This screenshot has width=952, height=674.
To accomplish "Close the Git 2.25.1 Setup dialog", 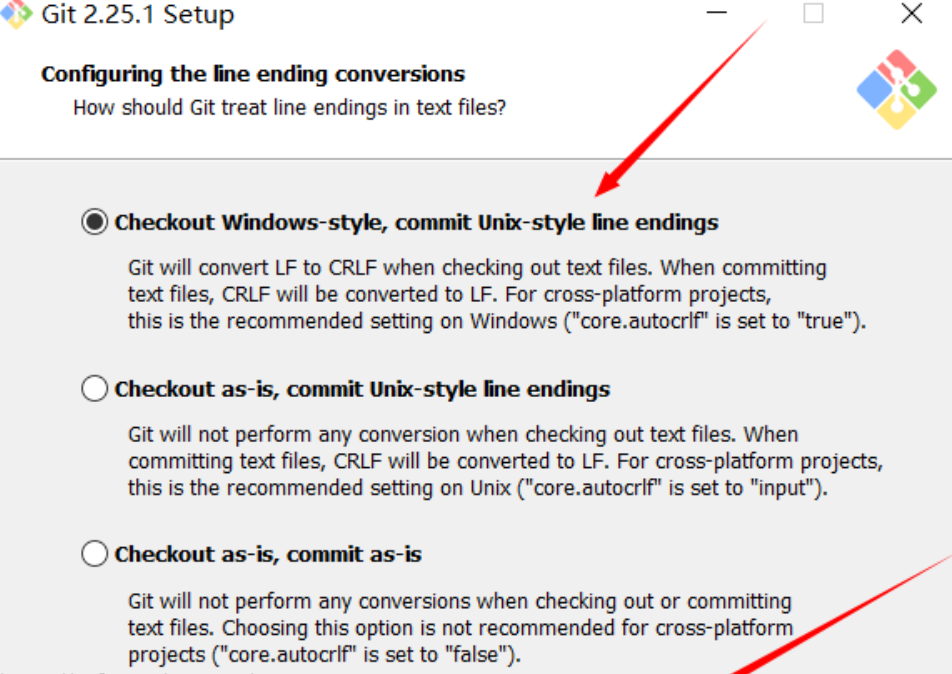I will [911, 14].
